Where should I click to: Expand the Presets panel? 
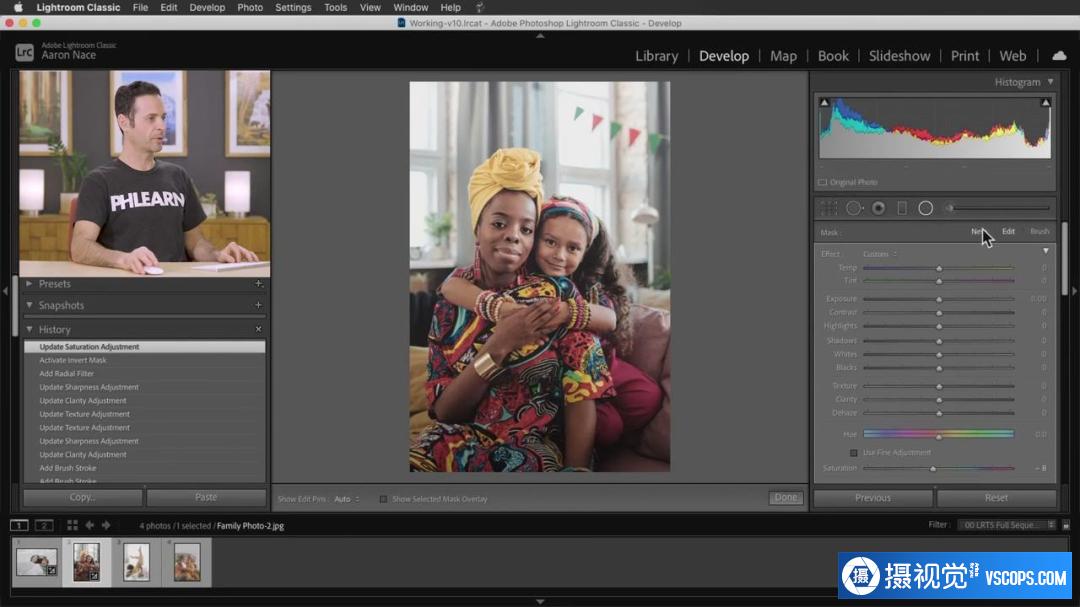(x=29, y=283)
